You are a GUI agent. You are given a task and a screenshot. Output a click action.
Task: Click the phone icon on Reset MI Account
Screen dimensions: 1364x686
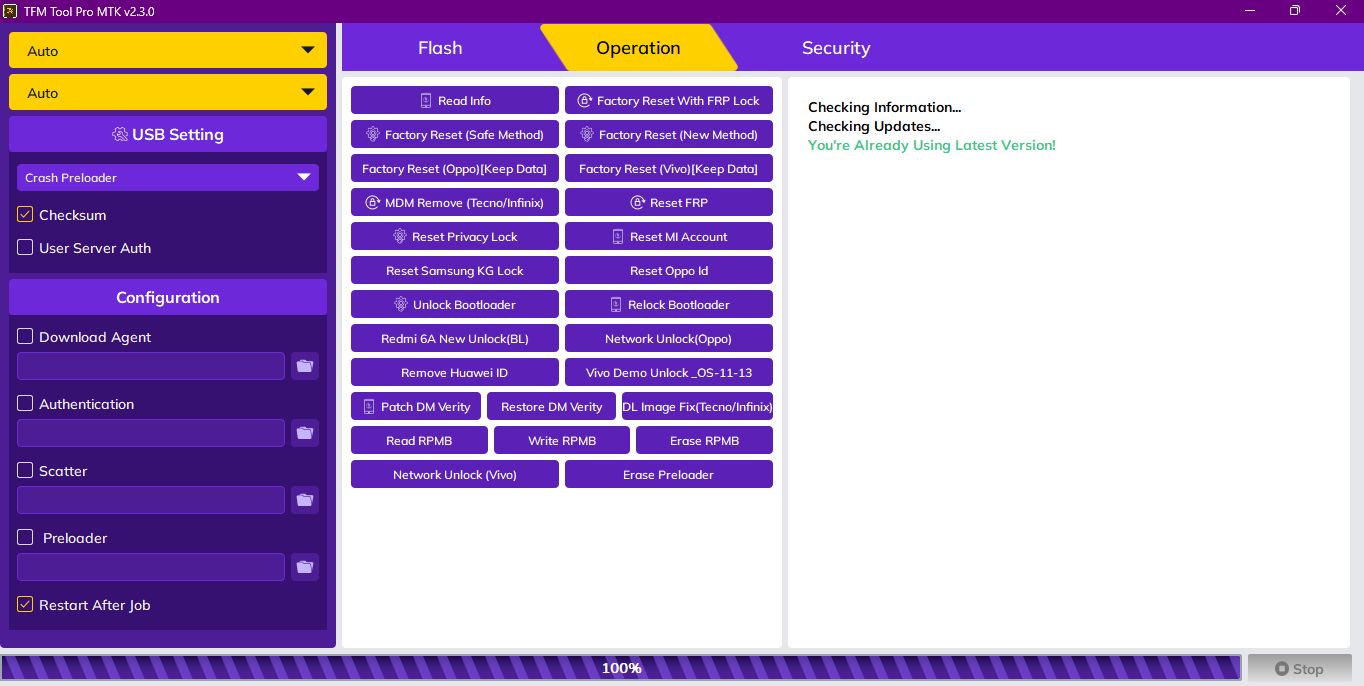618,237
